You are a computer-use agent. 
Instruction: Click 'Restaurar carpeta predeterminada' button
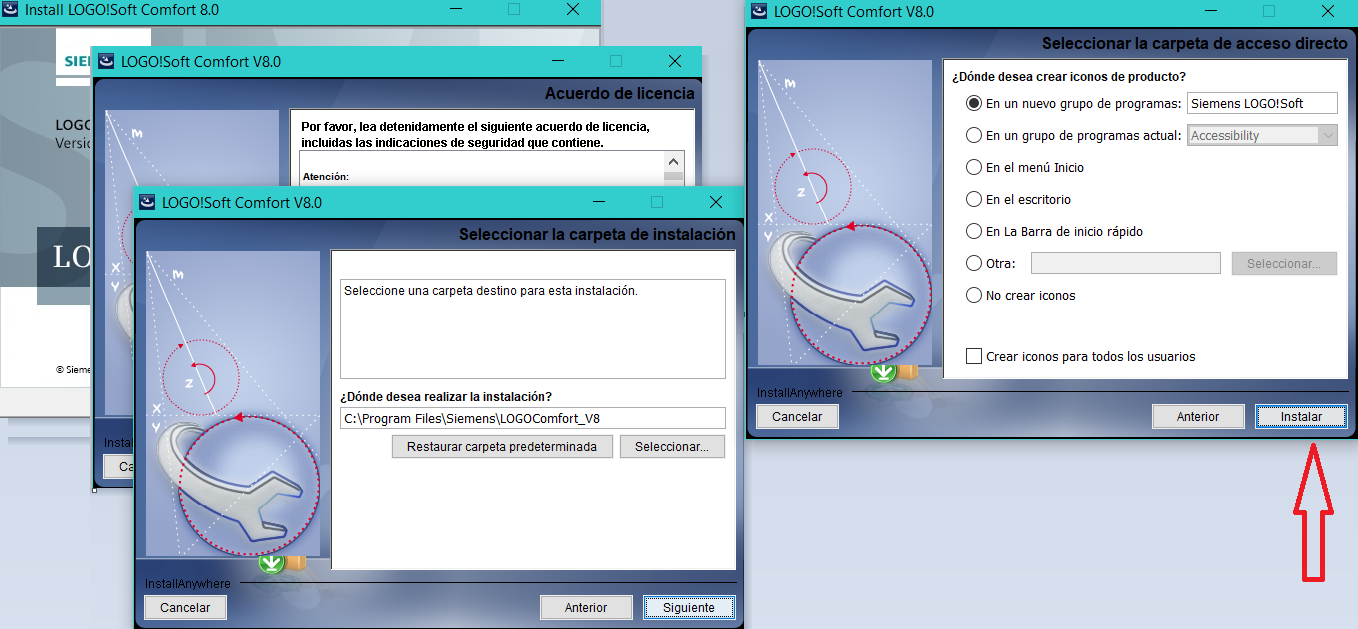pyautogui.click(x=501, y=447)
